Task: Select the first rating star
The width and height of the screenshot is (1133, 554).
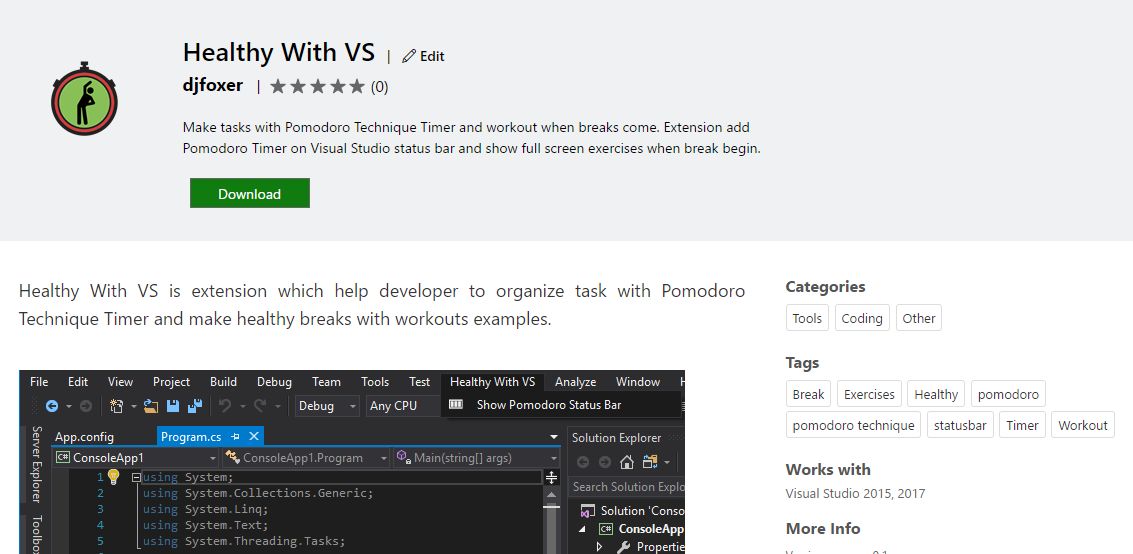Action: pyautogui.click(x=278, y=87)
